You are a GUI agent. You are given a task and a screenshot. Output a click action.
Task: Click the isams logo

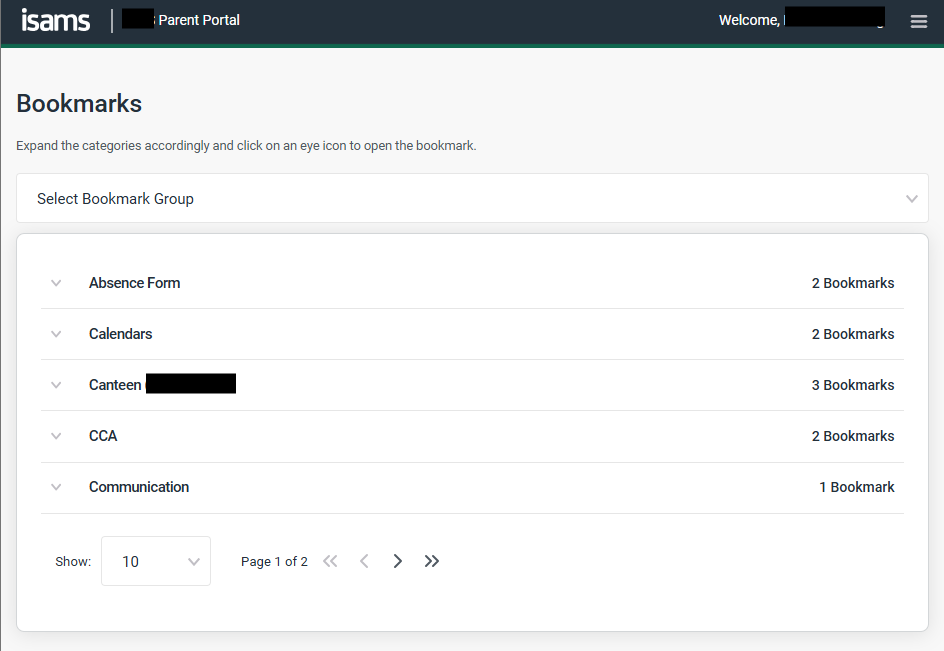coord(56,20)
